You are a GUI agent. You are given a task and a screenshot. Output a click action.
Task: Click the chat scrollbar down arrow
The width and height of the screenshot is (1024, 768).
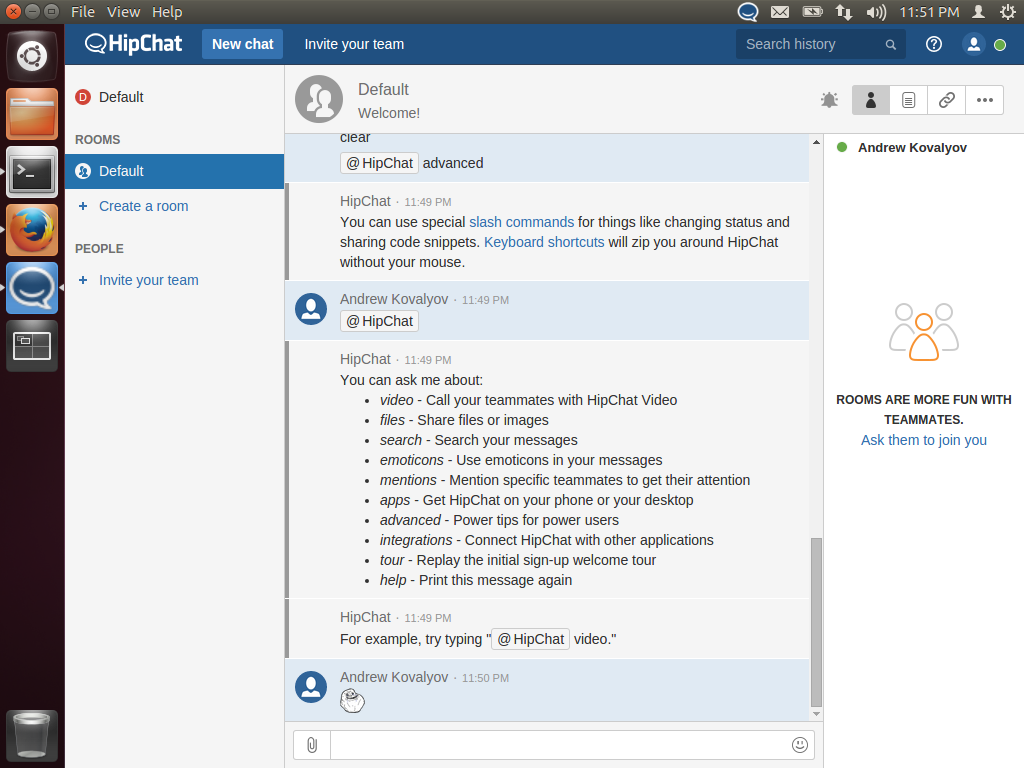click(816, 714)
